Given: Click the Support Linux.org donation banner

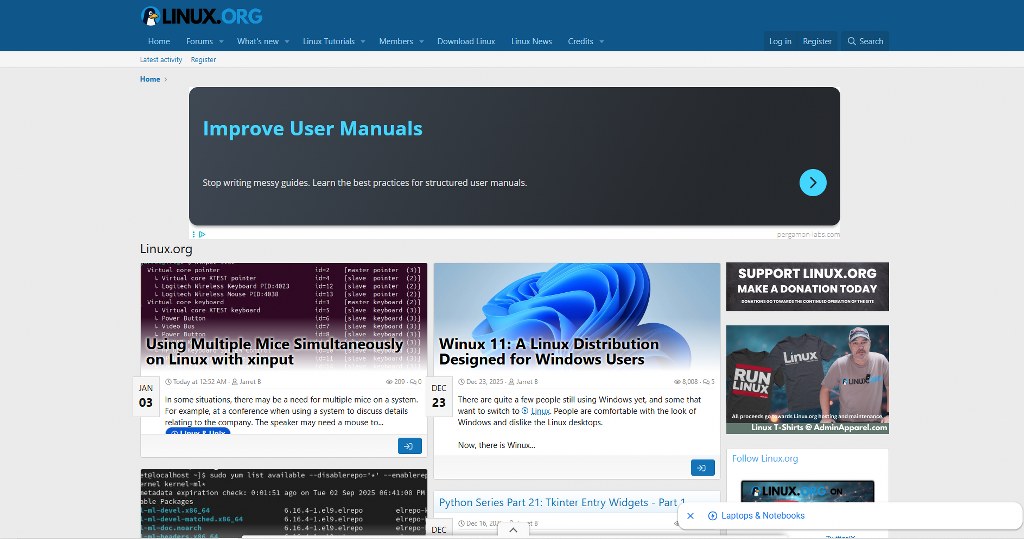Looking at the screenshot, I should pyautogui.click(x=807, y=286).
